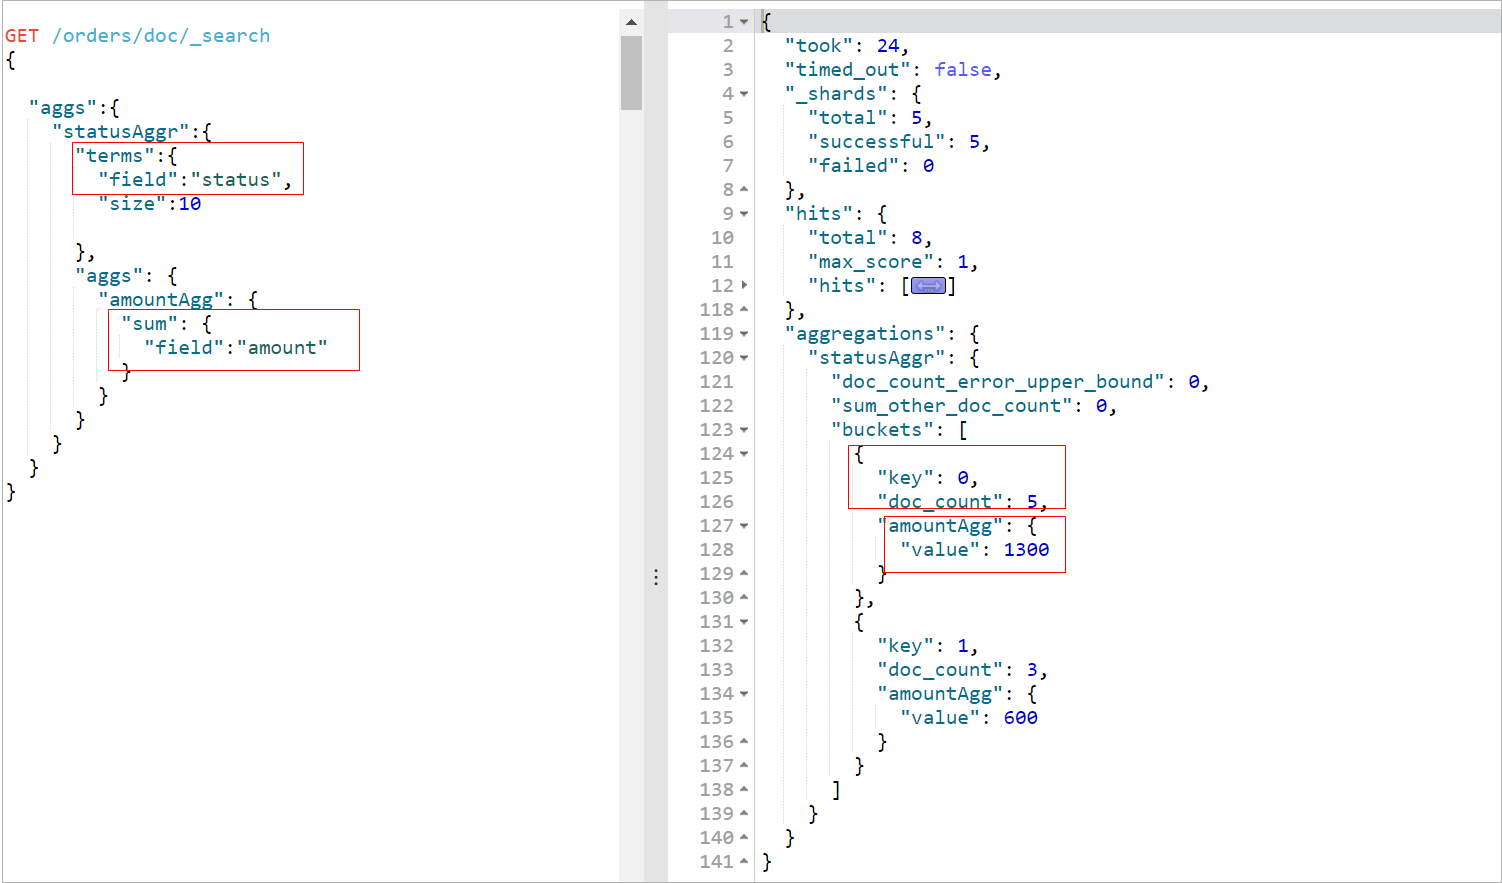Viewport: 1502px width, 883px height.
Task: Click the GET method keyword
Action: coord(22,36)
